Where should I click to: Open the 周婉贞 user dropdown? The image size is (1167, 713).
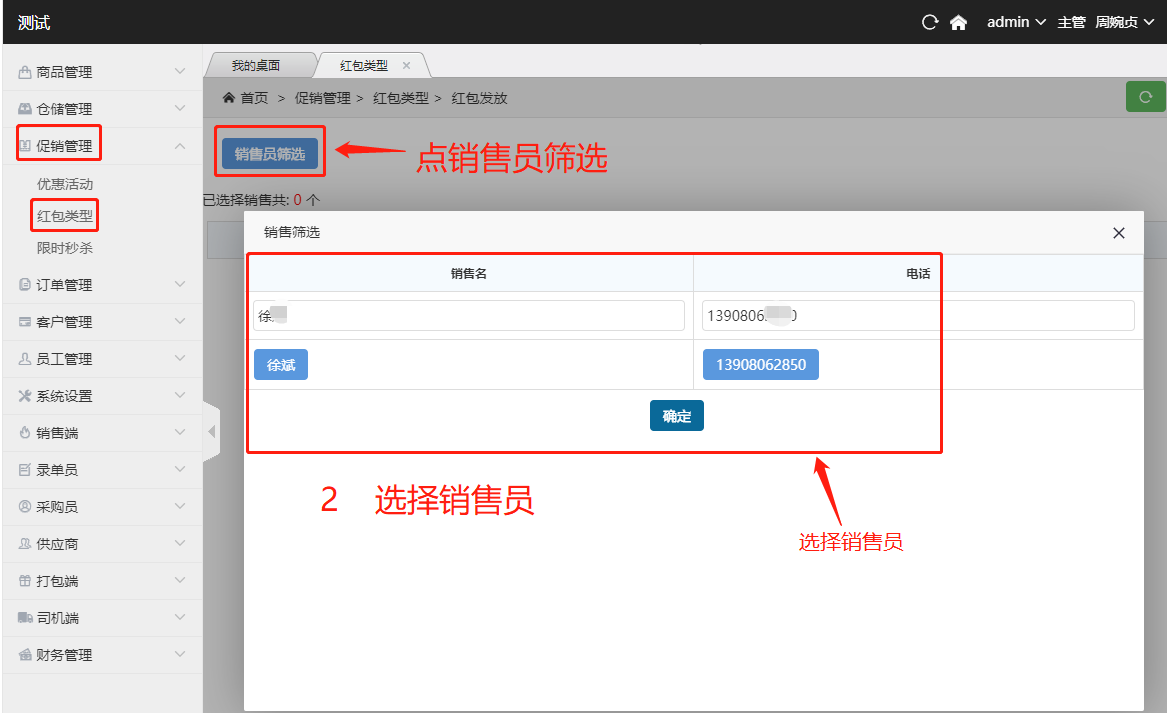click(1122, 22)
